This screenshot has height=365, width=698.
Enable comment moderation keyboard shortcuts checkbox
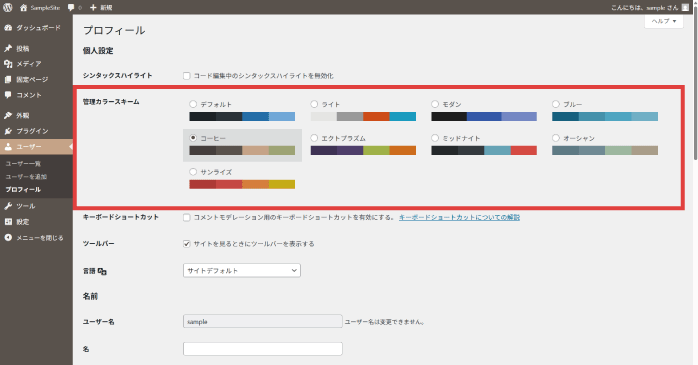point(187,217)
